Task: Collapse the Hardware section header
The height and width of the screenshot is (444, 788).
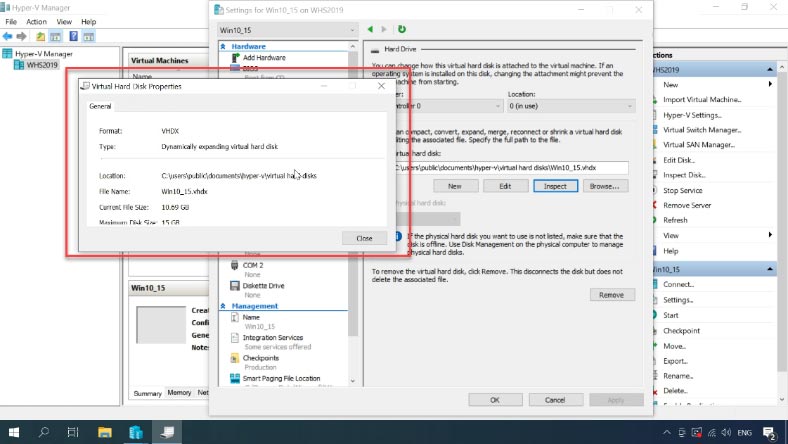Action: pos(223,46)
